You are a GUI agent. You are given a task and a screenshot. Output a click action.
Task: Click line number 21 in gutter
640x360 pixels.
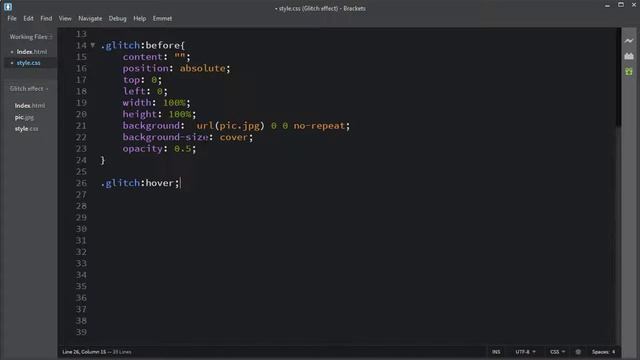[x=81, y=126]
